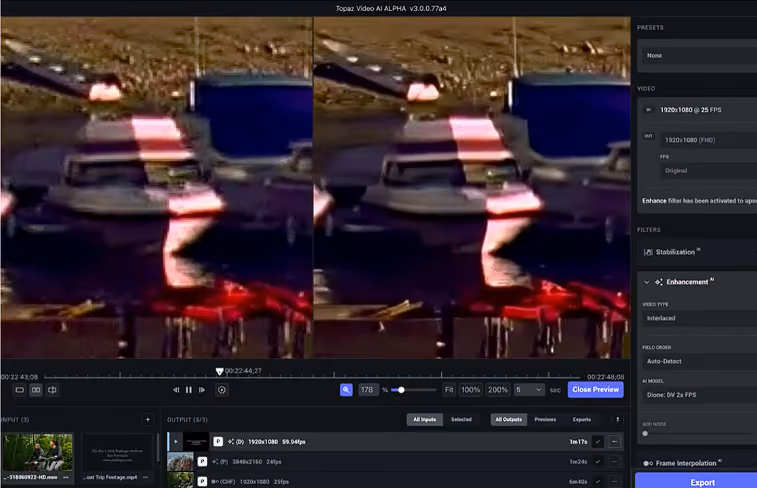Select the Selected filter tab
Viewport: 757px width, 488px height.
(x=461, y=419)
